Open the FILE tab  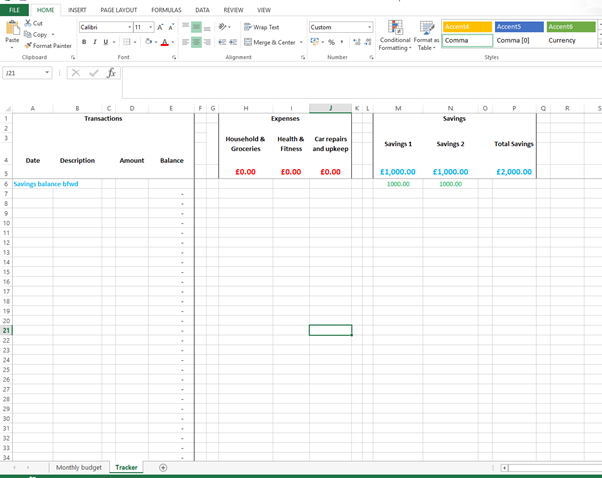(14, 10)
